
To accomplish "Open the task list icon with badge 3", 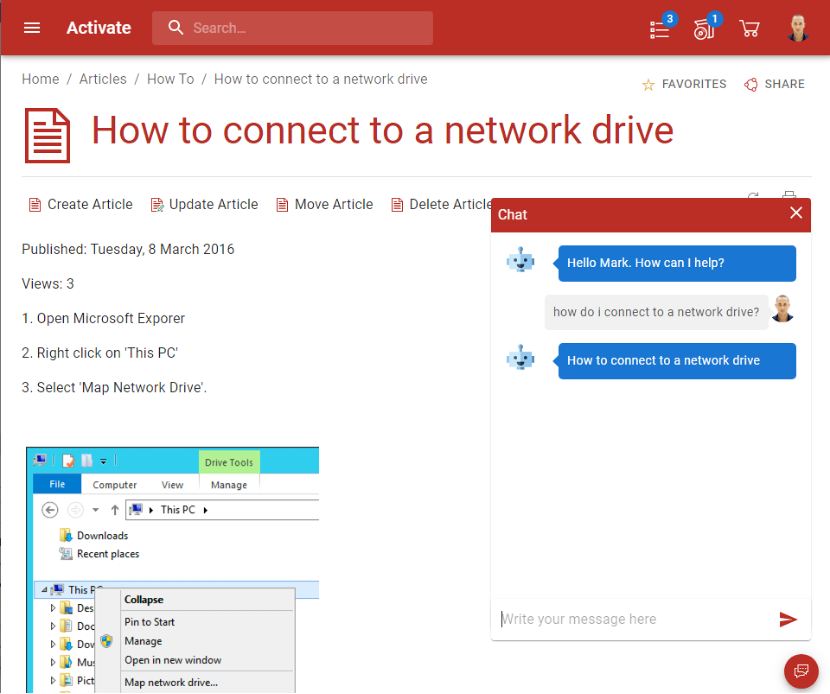I will [660, 29].
